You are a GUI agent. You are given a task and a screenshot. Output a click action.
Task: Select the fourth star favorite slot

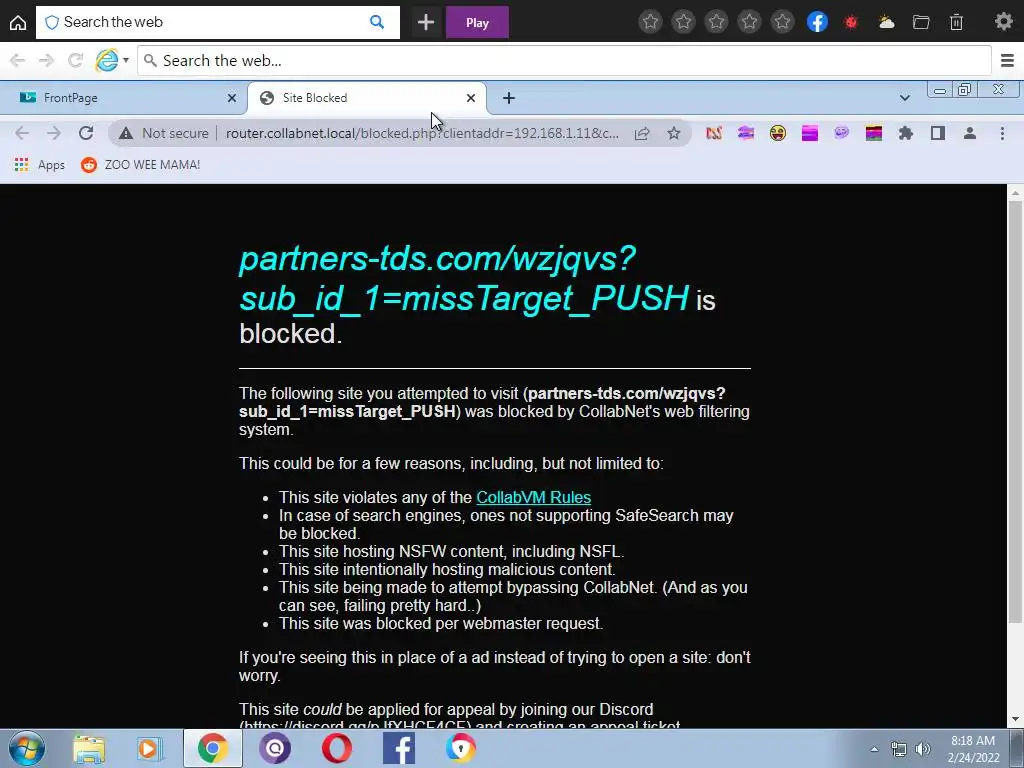coord(750,22)
